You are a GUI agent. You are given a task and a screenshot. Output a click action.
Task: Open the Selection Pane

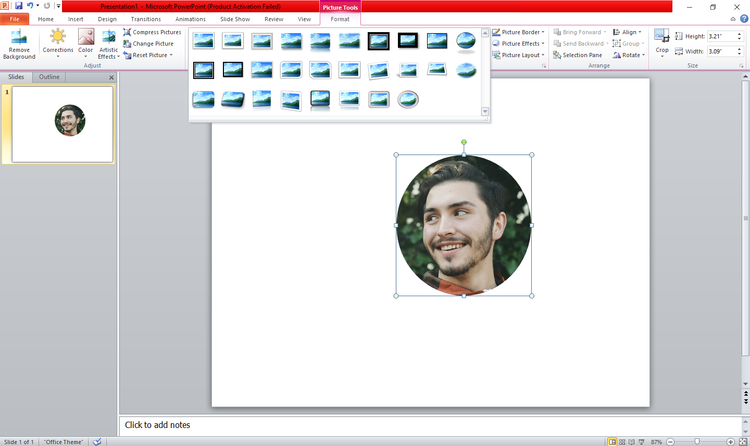coord(577,55)
